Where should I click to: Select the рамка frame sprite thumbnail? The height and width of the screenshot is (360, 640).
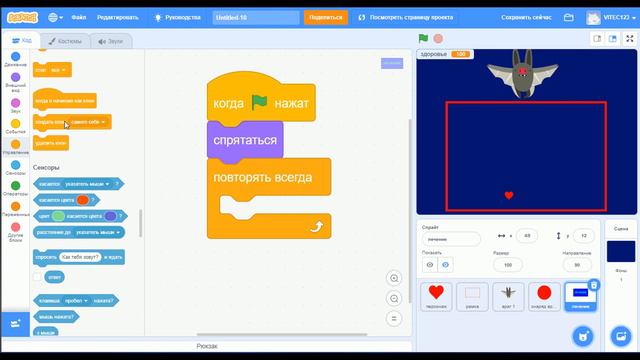[x=472, y=297]
